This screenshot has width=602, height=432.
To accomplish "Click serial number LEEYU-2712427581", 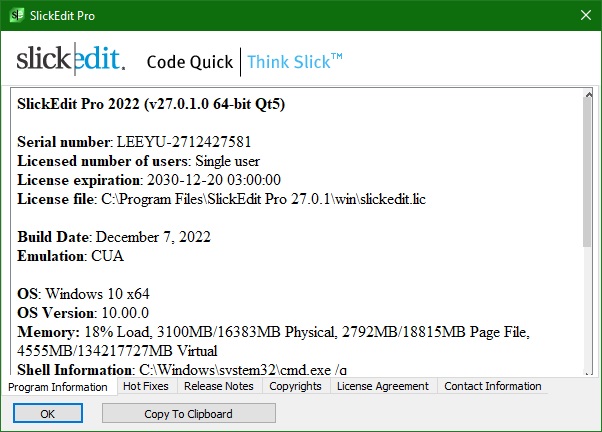I will click(184, 142).
